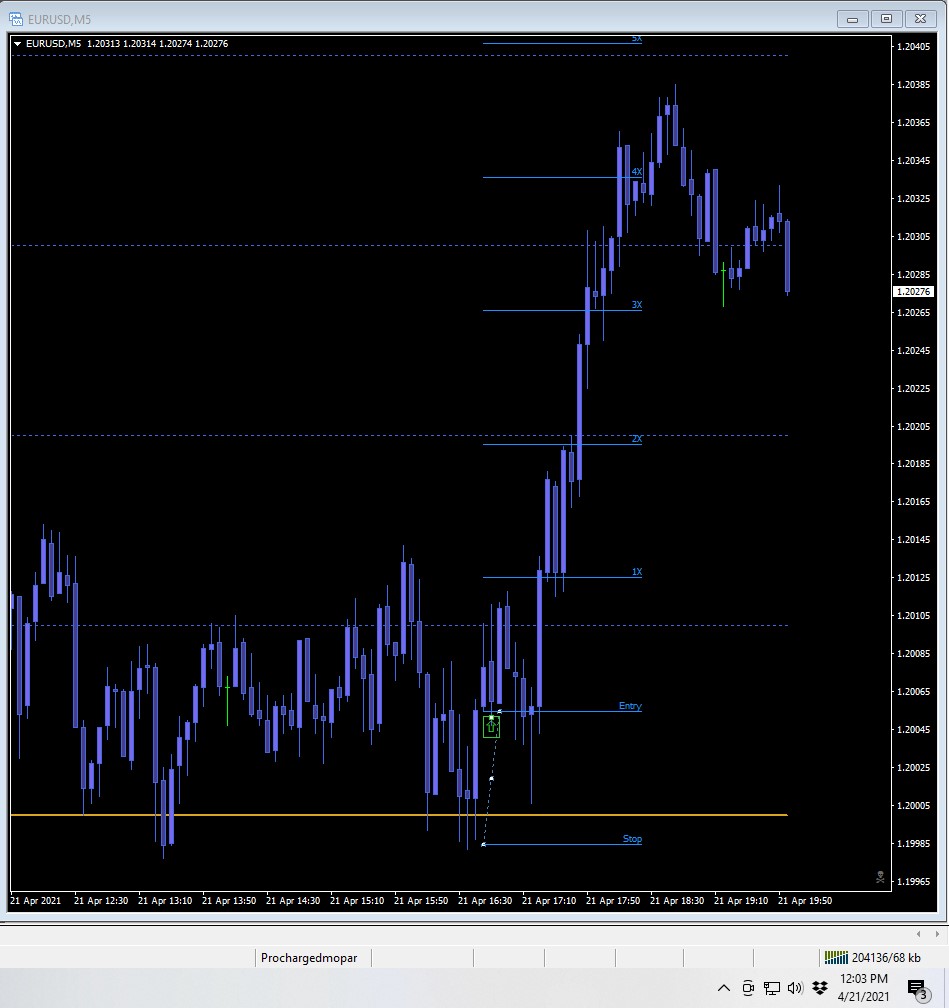
Task: Click the right scroll arrow below chart
Action: coord(937,933)
